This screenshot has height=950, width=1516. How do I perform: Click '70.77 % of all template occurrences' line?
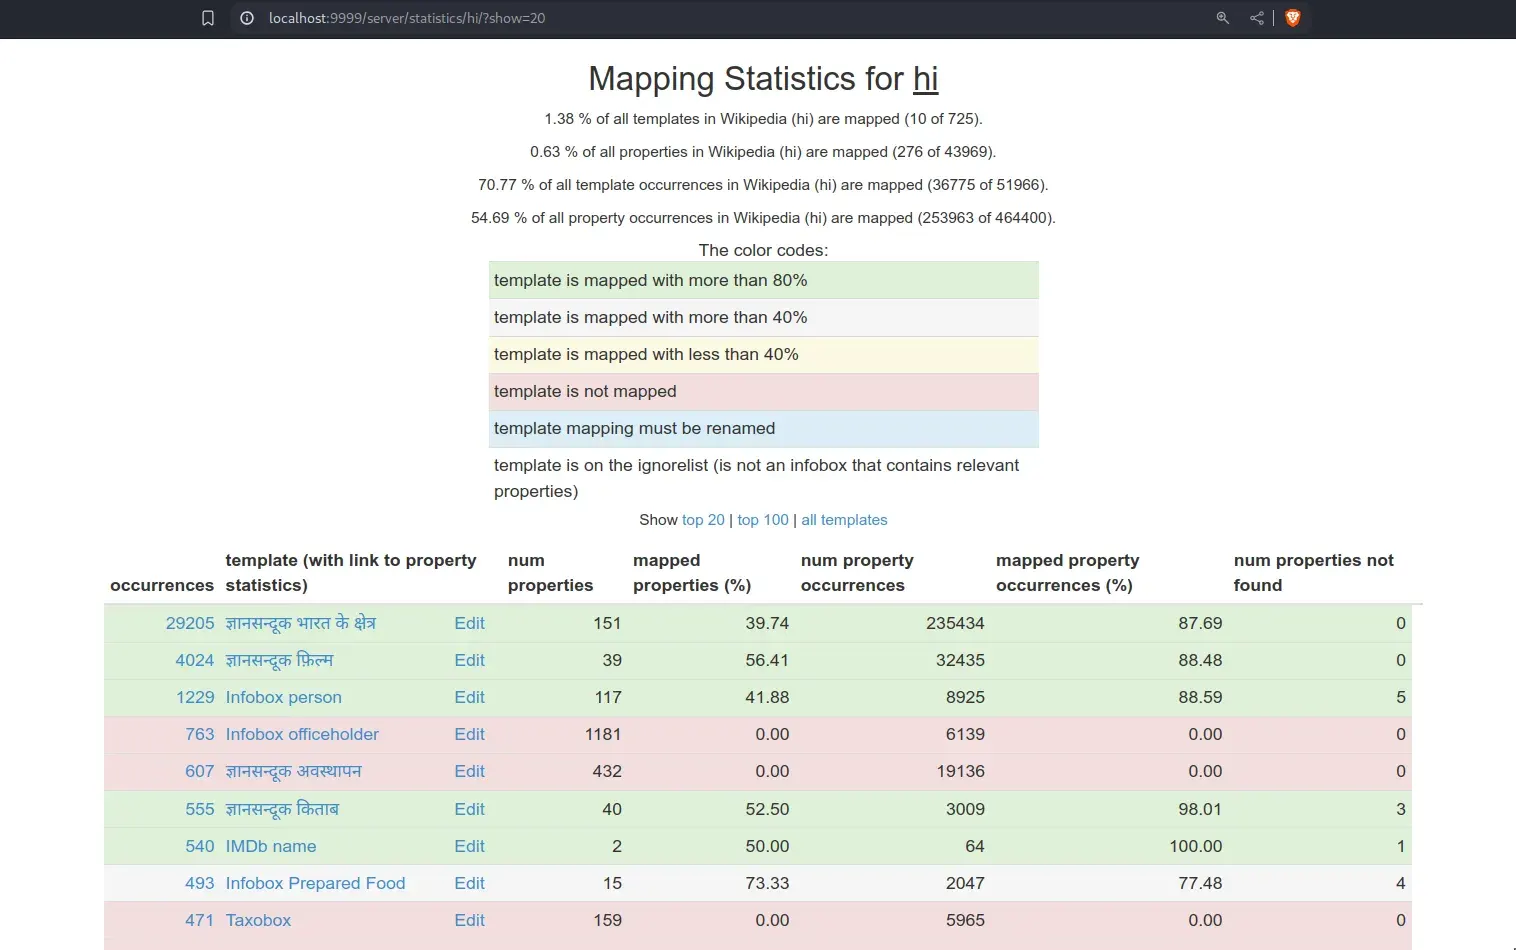pyautogui.click(x=763, y=185)
